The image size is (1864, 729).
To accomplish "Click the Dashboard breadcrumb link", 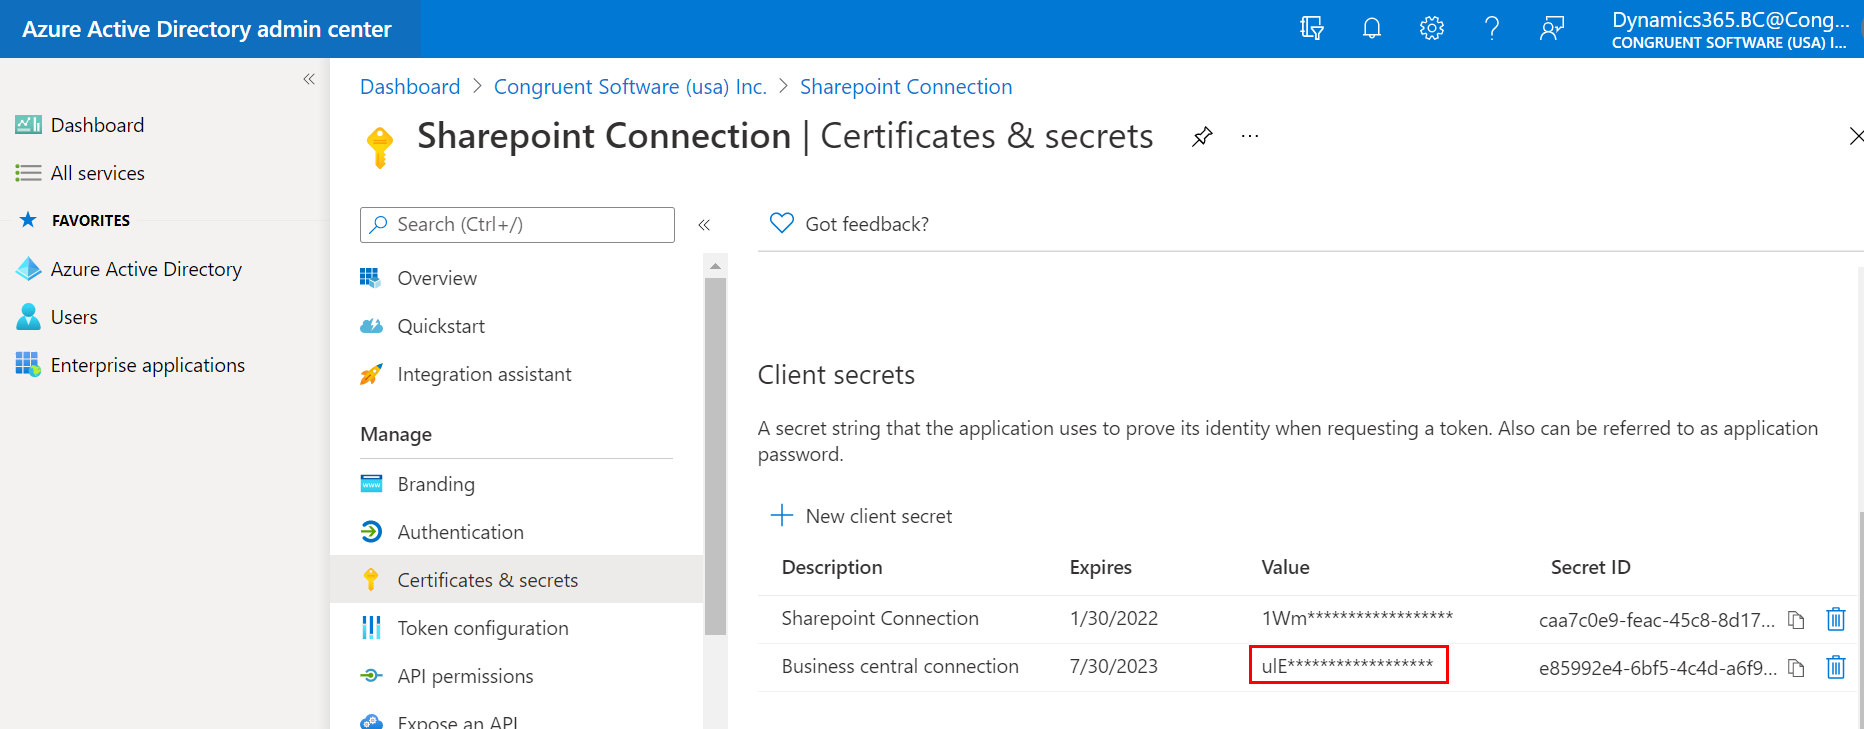I will pos(410,87).
